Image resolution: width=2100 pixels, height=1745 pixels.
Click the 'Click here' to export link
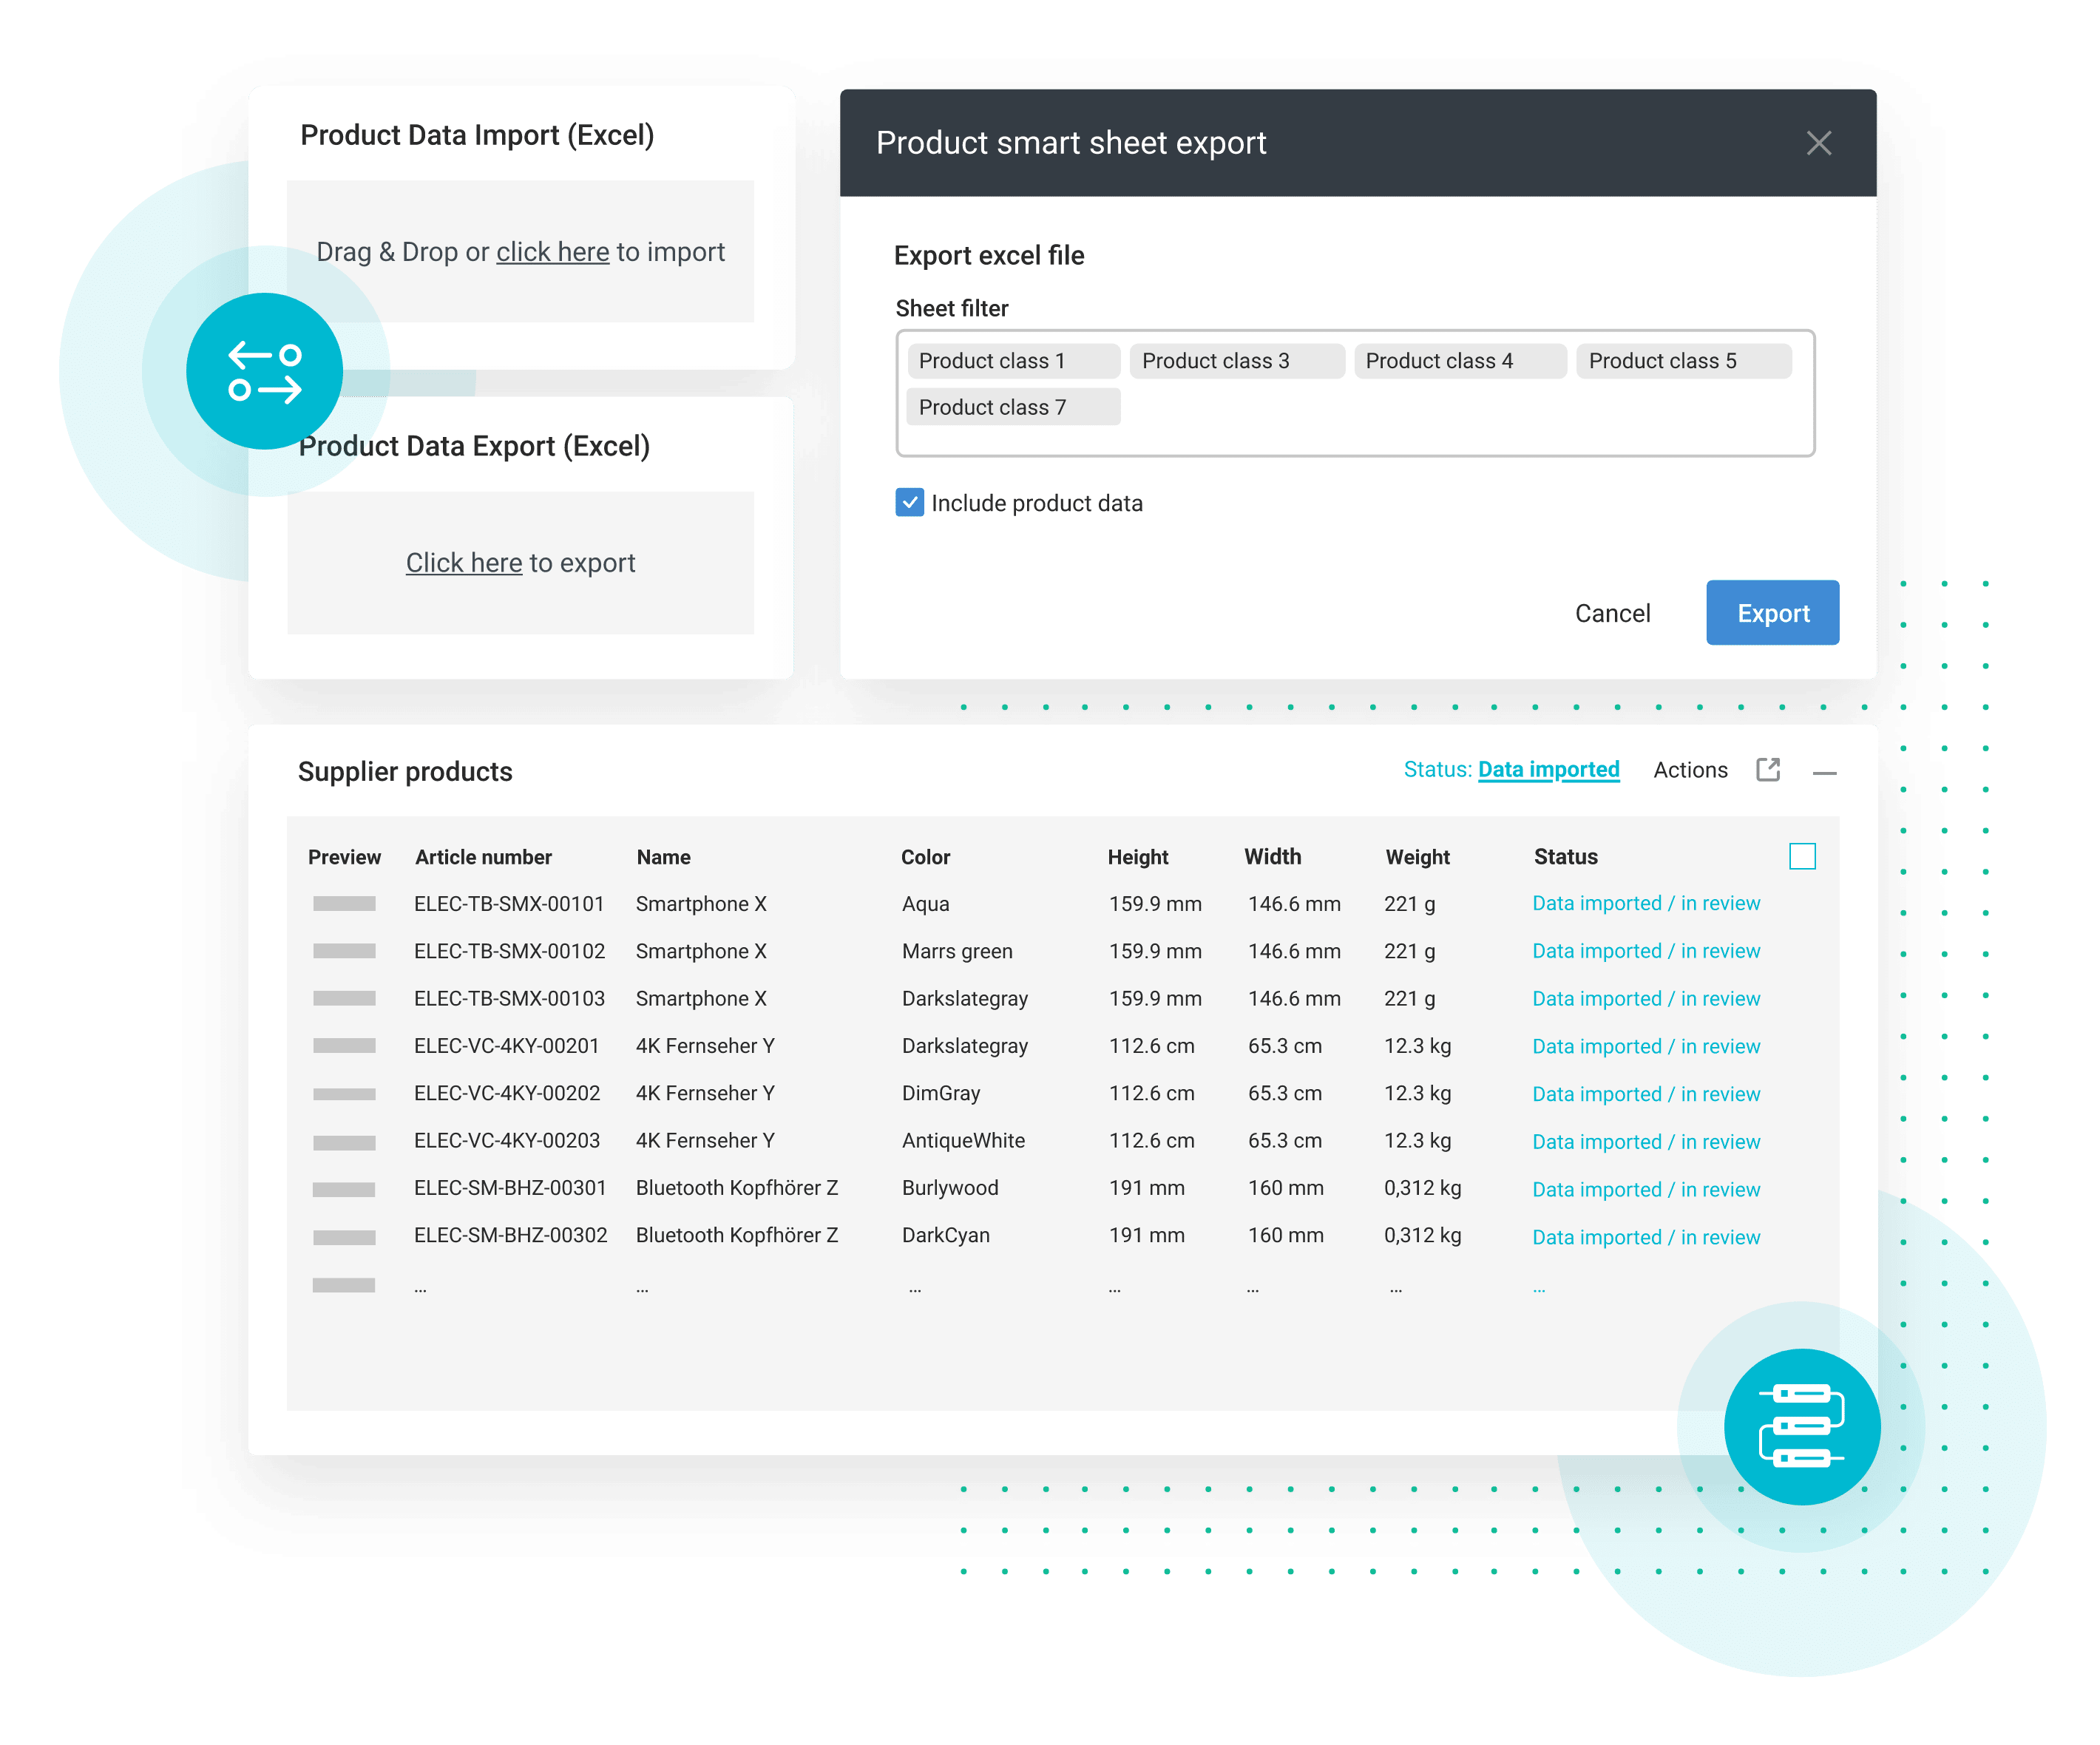click(464, 563)
